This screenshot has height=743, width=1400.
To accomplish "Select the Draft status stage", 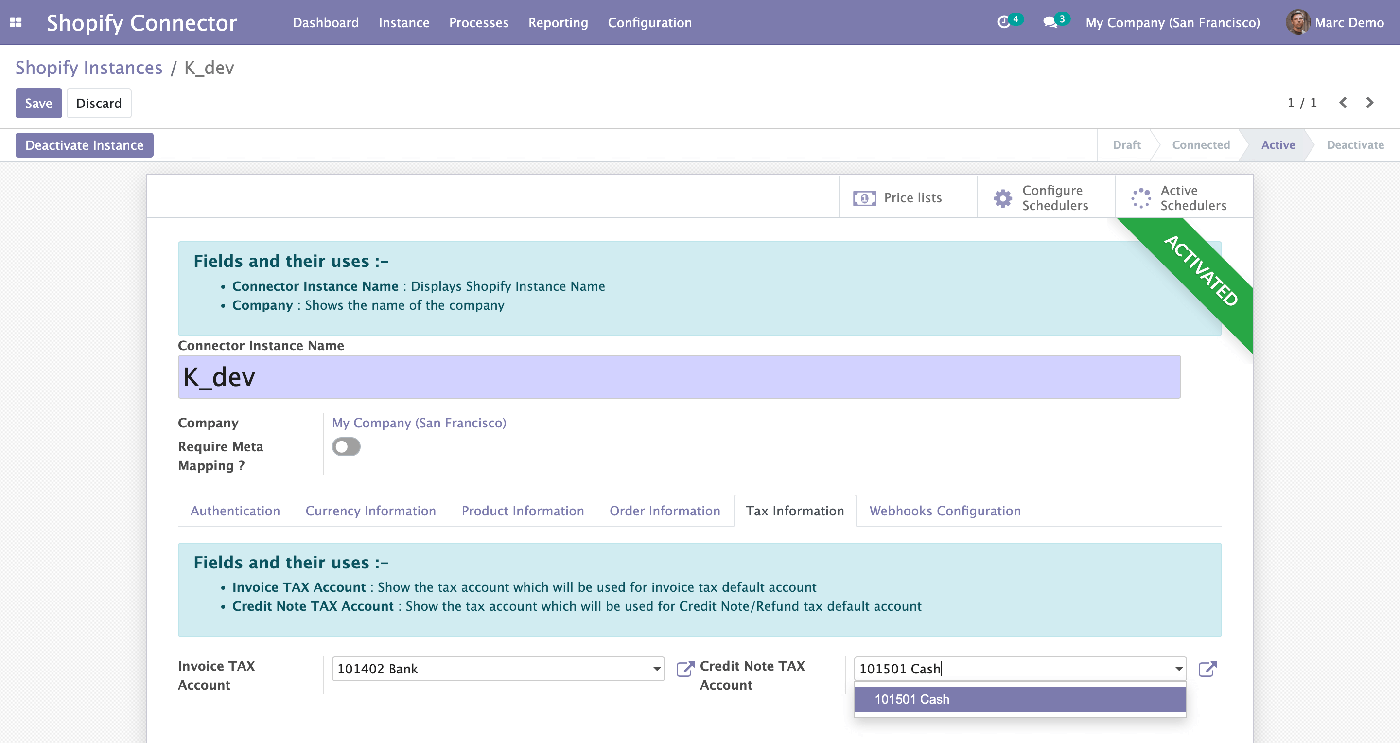I will click(1126, 145).
